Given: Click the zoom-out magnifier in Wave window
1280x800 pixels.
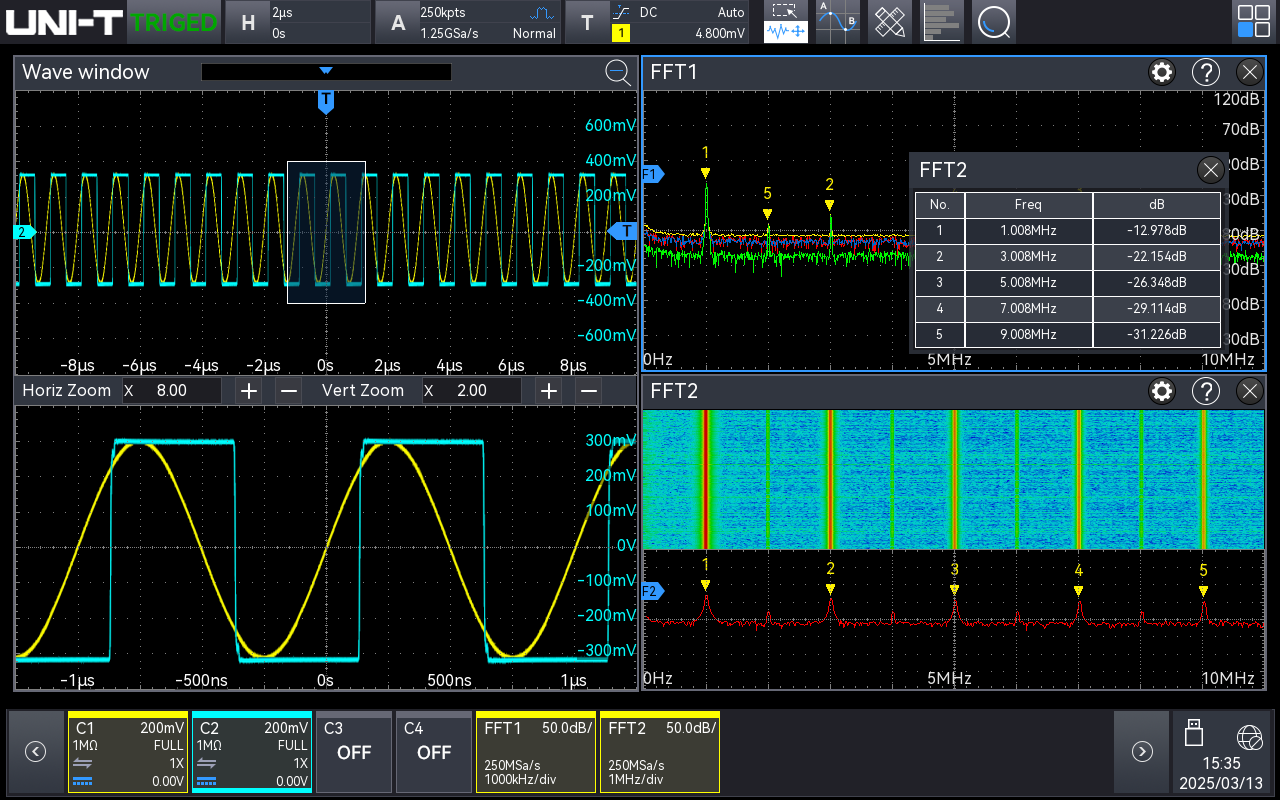Looking at the screenshot, I should coord(618,72).
